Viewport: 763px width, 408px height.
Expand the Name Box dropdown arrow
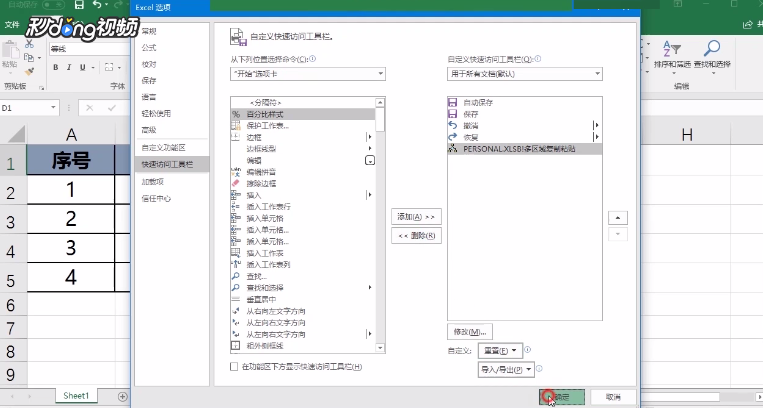tap(54, 108)
